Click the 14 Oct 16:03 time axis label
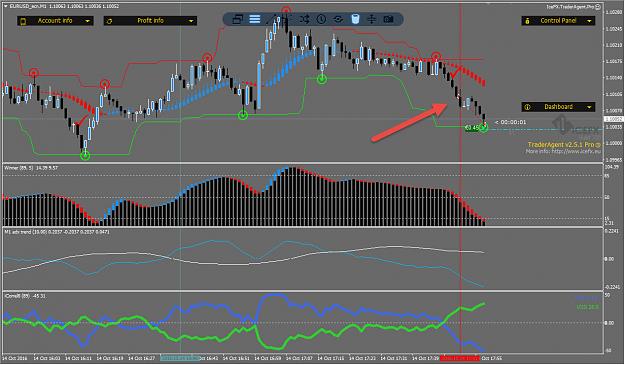The height and width of the screenshot is (365, 625). click(47, 359)
